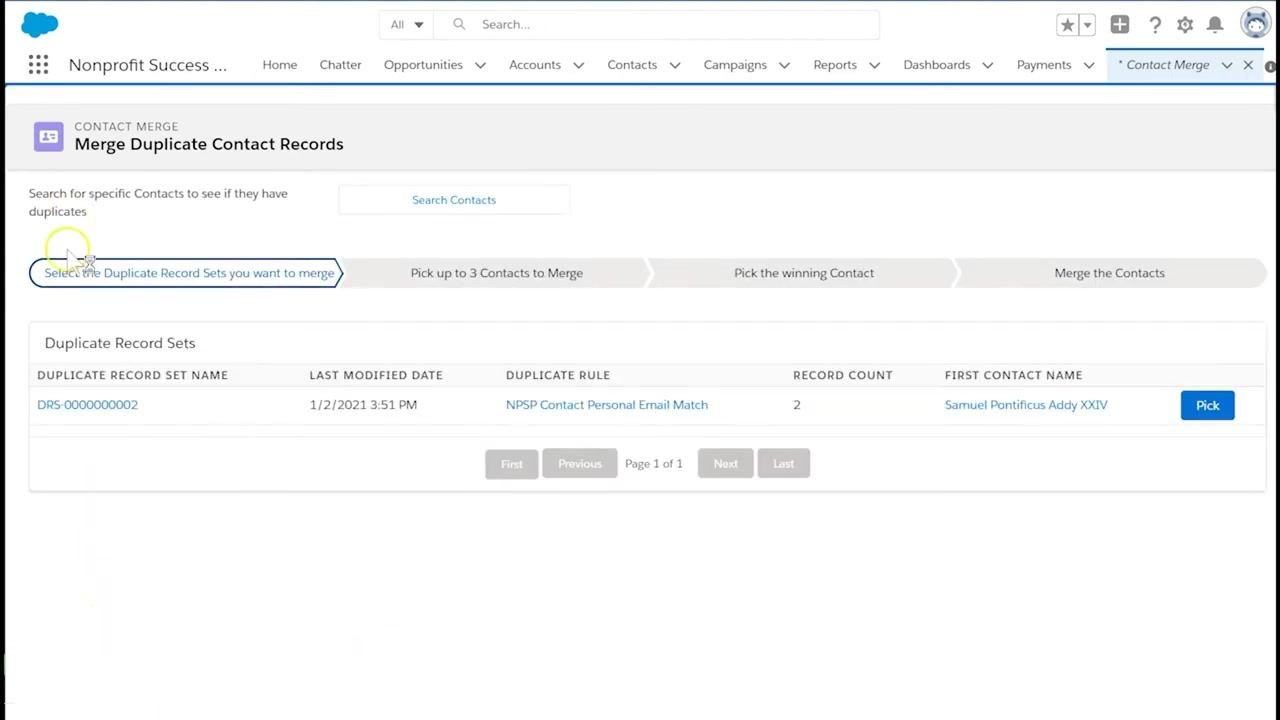Open the Setup gear icon

pyautogui.click(x=1185, y=25)
